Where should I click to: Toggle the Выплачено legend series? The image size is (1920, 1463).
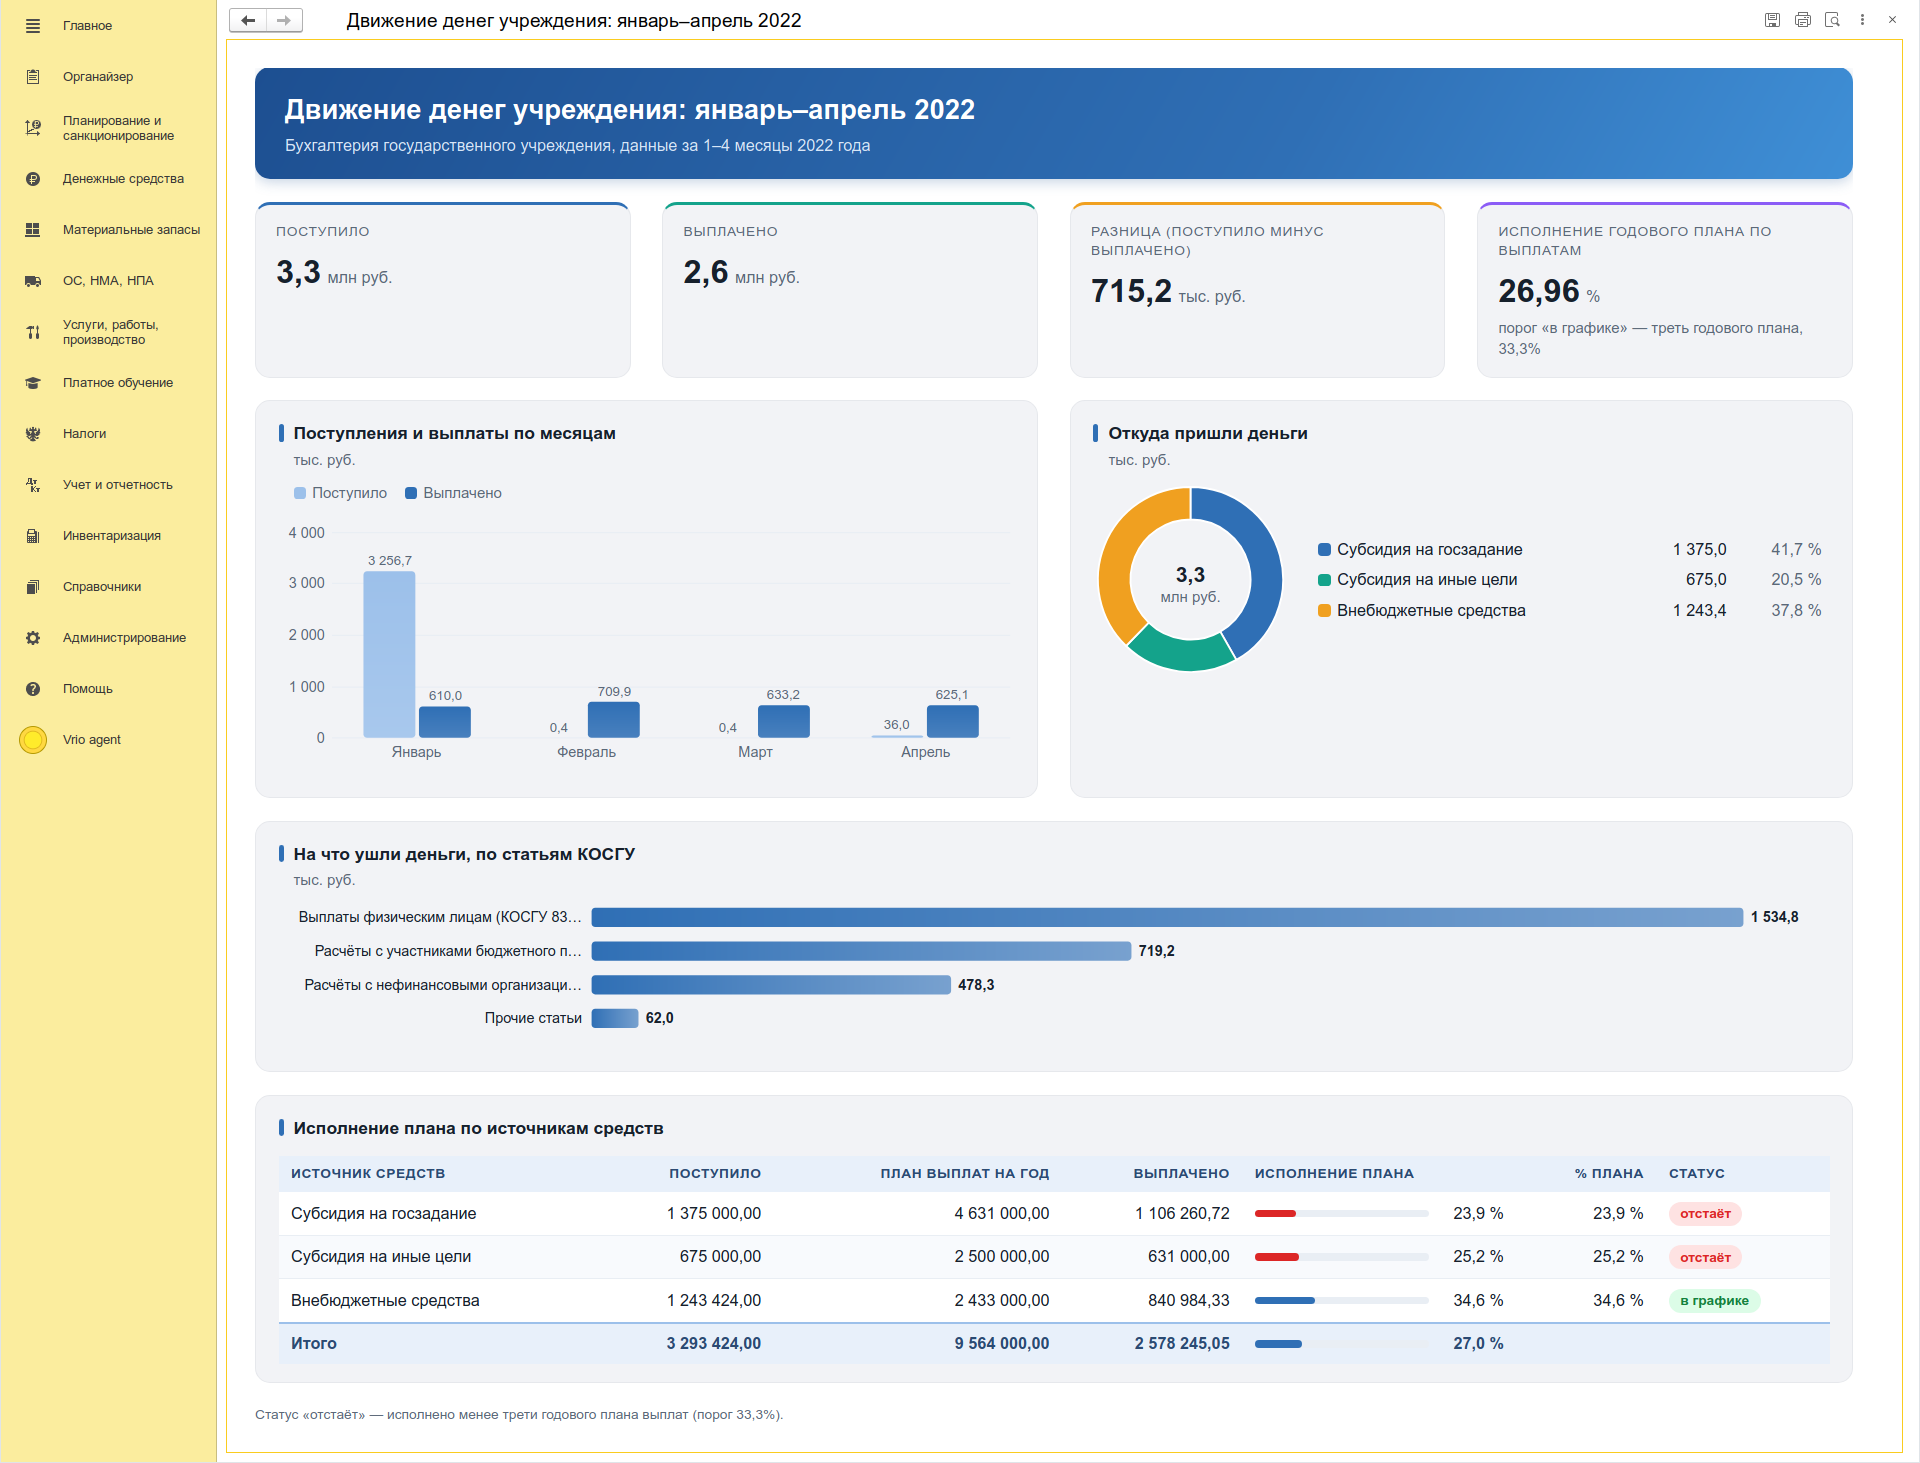tap(453, 493)
